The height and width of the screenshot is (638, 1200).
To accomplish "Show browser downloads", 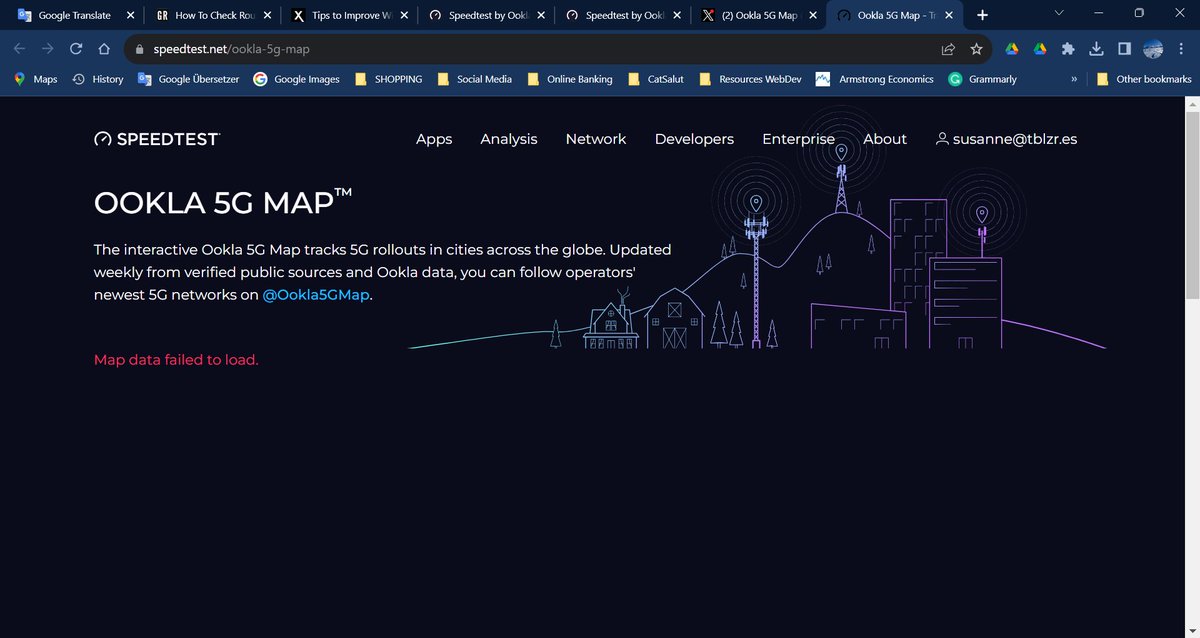I will pos(1096,49).
